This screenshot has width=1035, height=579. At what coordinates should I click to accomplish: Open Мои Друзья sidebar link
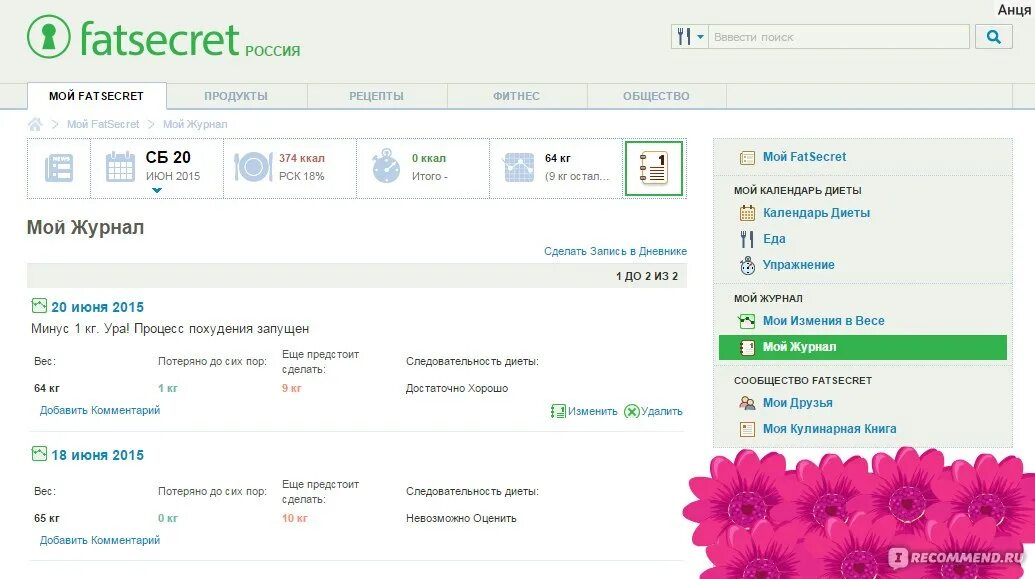click(x=797, y=403)
